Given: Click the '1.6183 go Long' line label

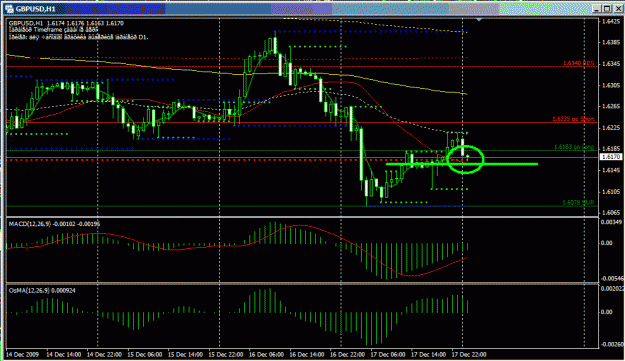Looking at the screenshot, I should coord(574,147).
